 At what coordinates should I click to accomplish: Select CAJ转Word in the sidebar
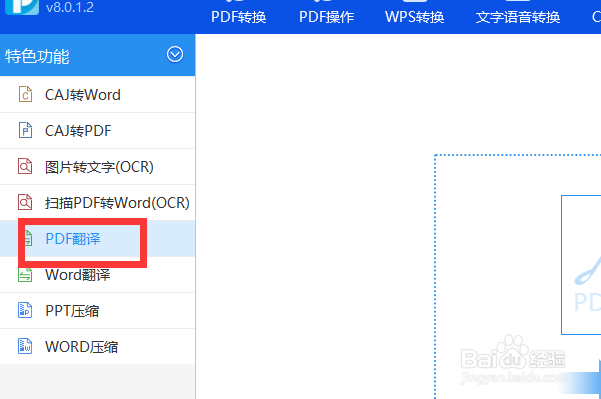coord(97,95)
